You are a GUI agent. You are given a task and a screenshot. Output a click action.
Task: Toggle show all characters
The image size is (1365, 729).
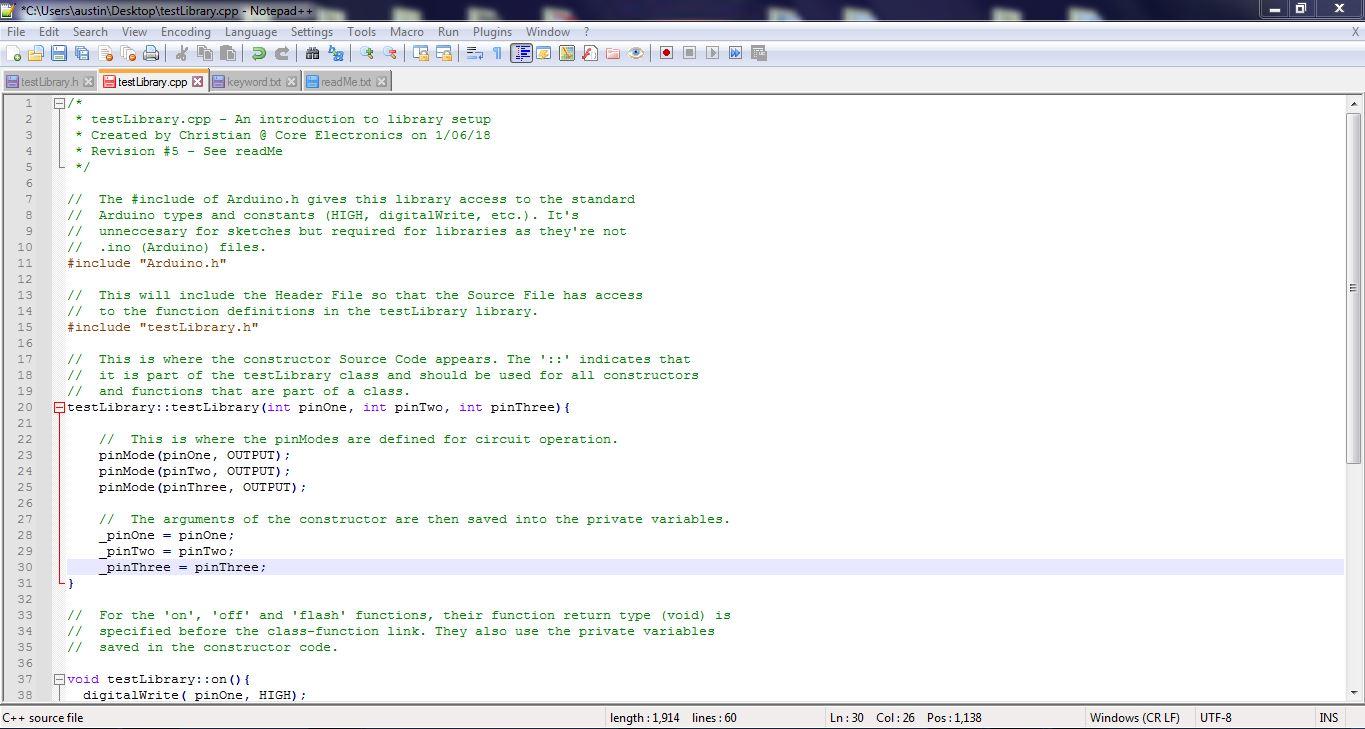coord(495,53)
